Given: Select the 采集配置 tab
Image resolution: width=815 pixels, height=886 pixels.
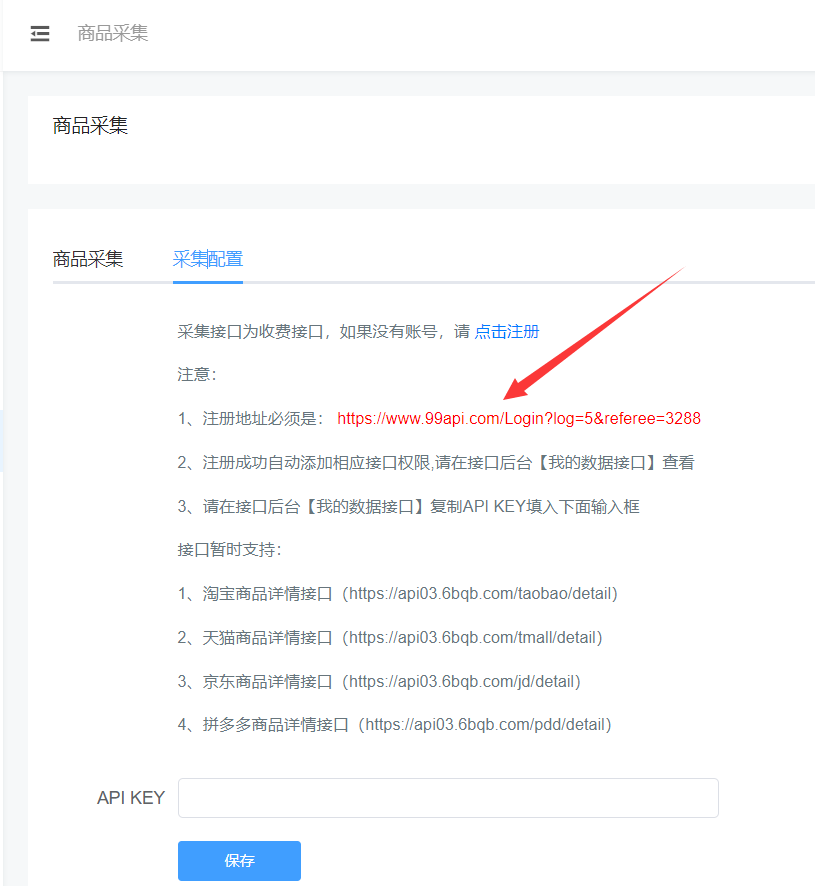Looking at the screenshot, I should (207, 259).
